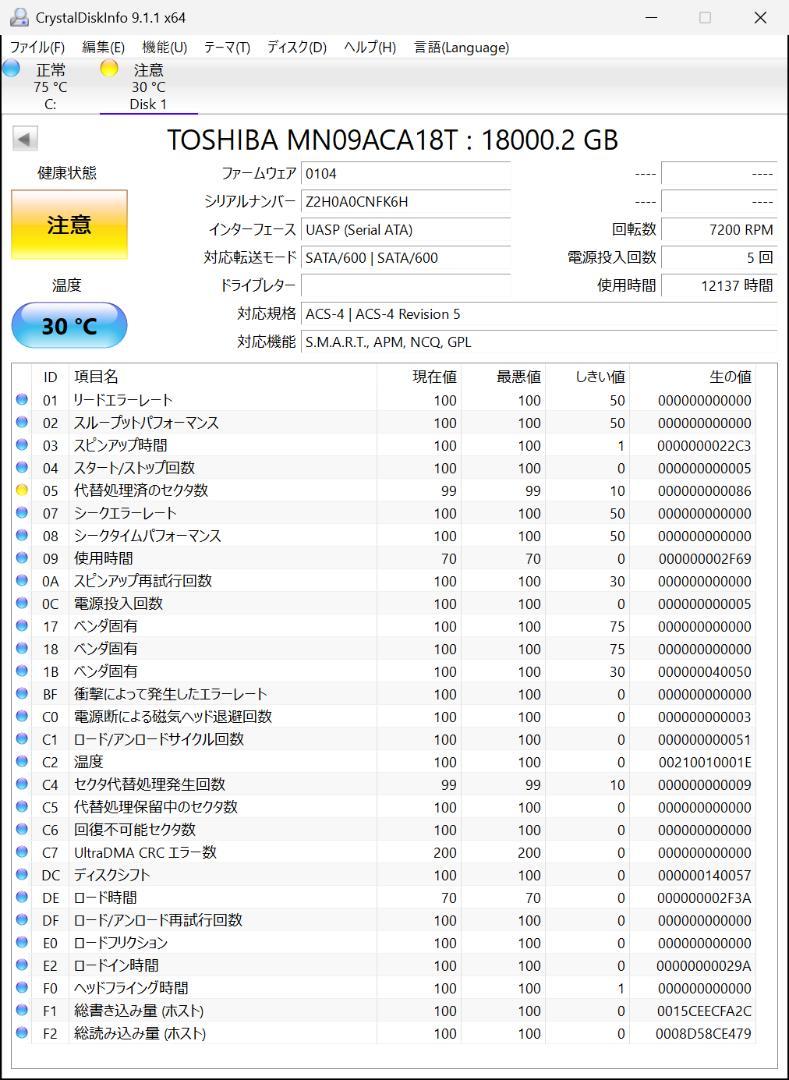The width and height of the screenshot is (789, 1080).
Task: Click the 30 °C temperature indicator button
Action: tap(70, 325)
